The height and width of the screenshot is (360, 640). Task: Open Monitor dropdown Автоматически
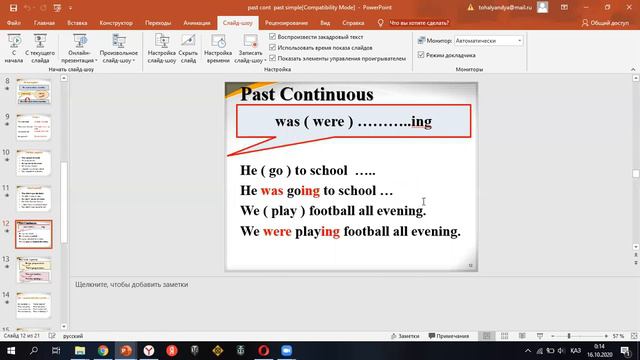pos(489,41)
